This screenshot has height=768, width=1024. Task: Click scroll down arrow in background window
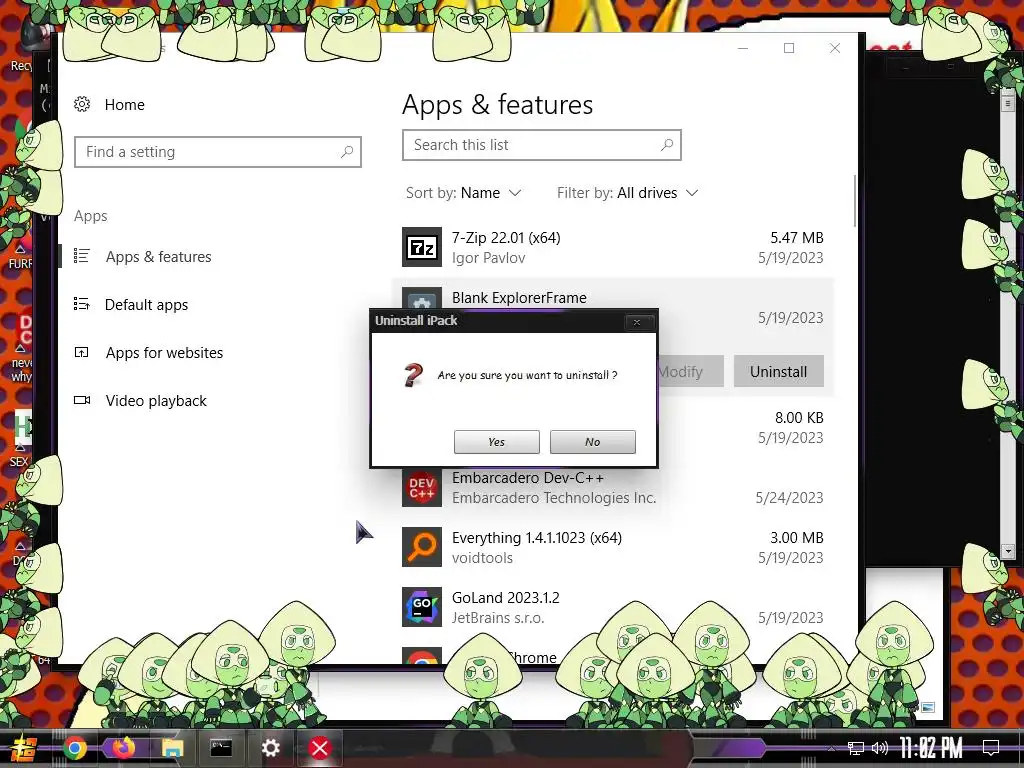(x=1008, y=552)
